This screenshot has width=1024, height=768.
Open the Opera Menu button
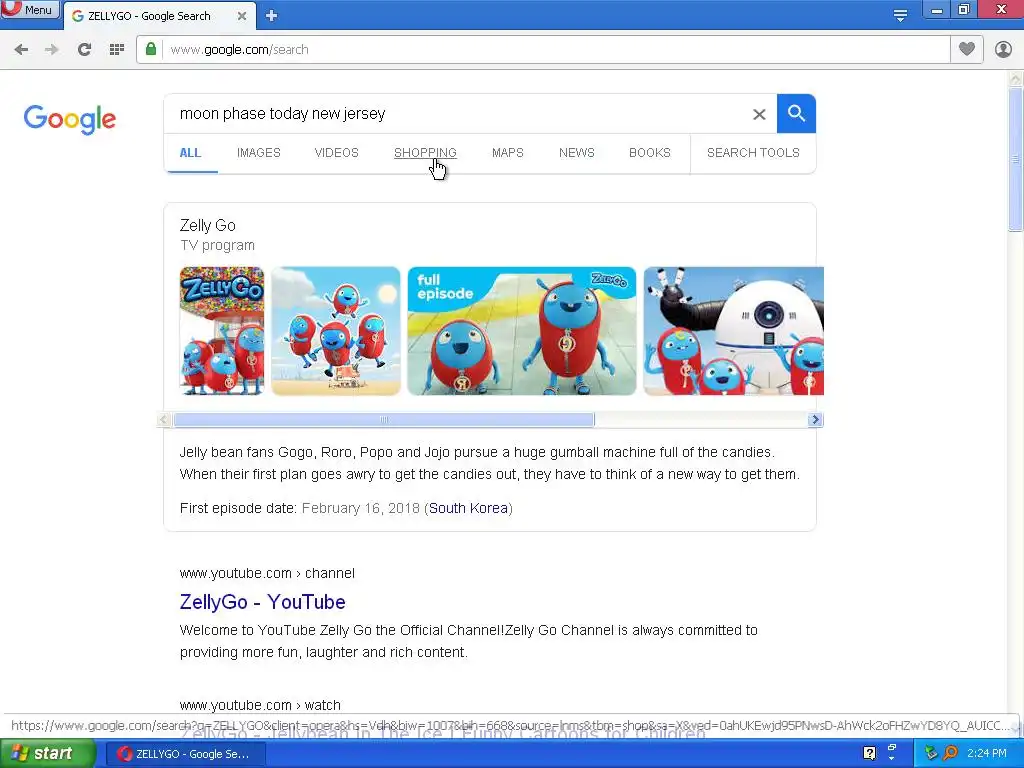[x=30, y=10]
